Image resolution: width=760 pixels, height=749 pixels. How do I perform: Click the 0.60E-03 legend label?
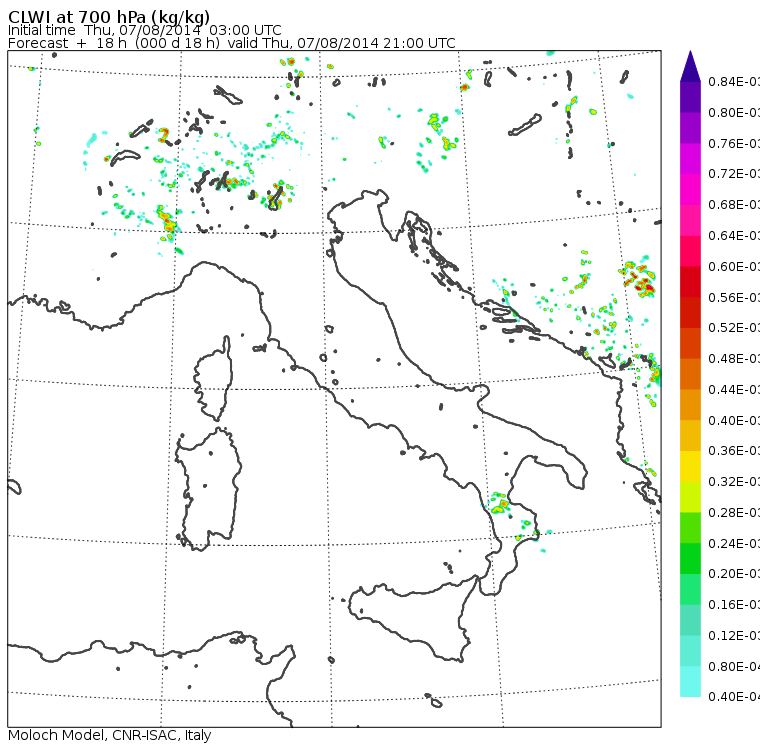pyautogui.click(x=734, y=267)
